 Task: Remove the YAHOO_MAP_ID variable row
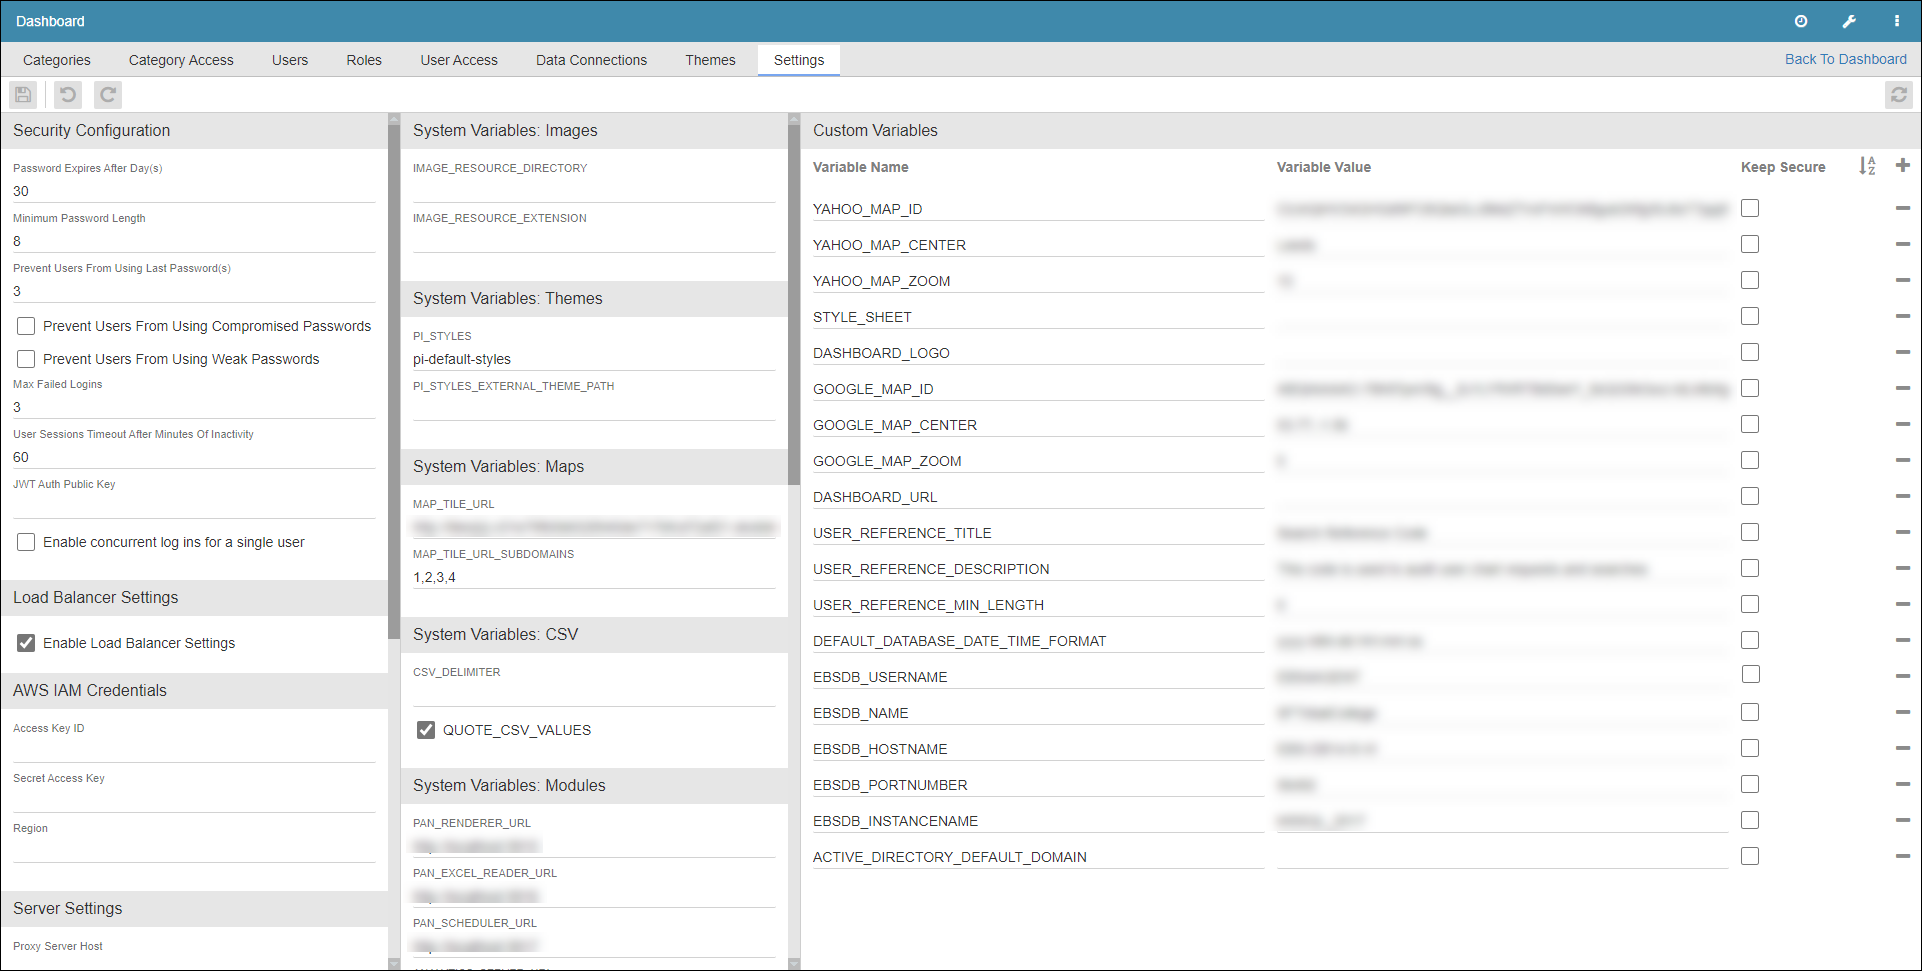point(1902,208)
